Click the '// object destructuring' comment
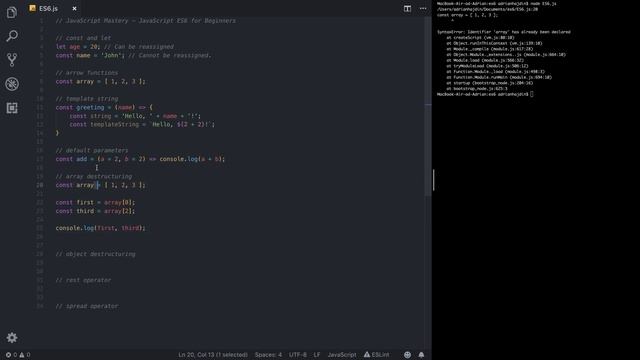The width and height of the screenshot is (640, 360). click(96, 254)
